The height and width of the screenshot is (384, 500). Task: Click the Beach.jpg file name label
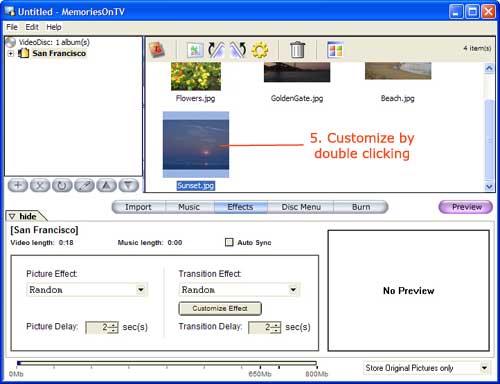click(x=398, y=98)
